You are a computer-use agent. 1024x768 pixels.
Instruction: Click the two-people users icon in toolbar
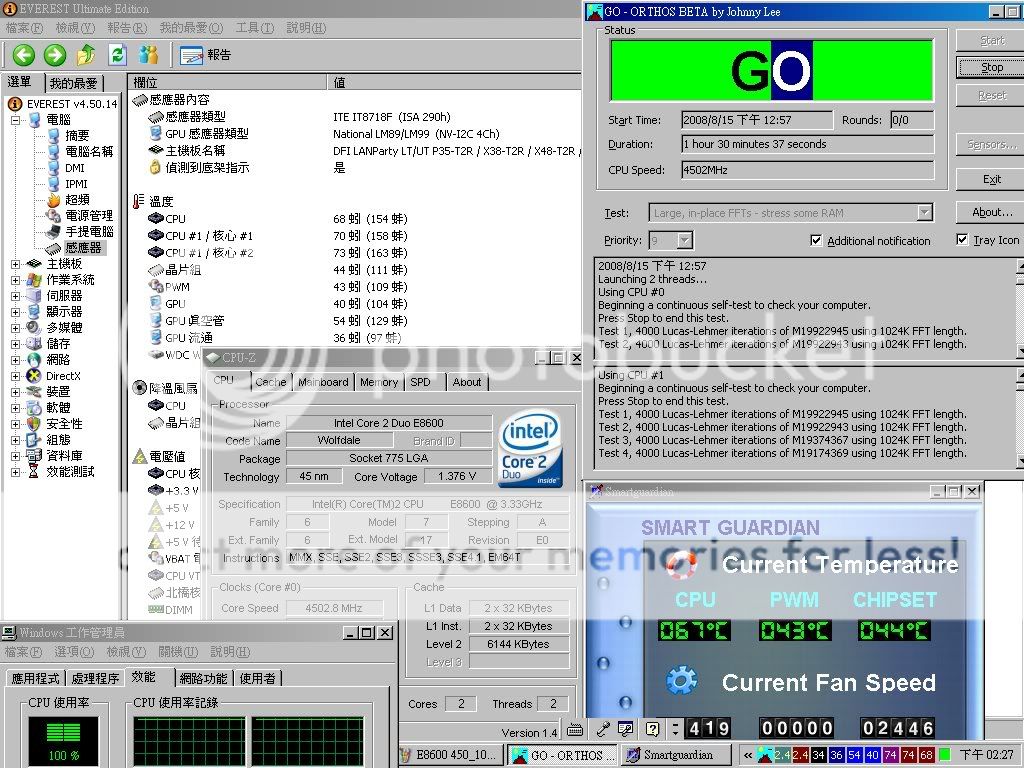click(x=149, y=55)
